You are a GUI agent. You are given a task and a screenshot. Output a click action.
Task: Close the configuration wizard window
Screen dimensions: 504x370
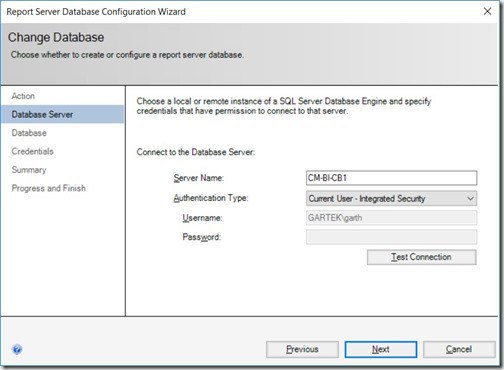coord(487,11)
